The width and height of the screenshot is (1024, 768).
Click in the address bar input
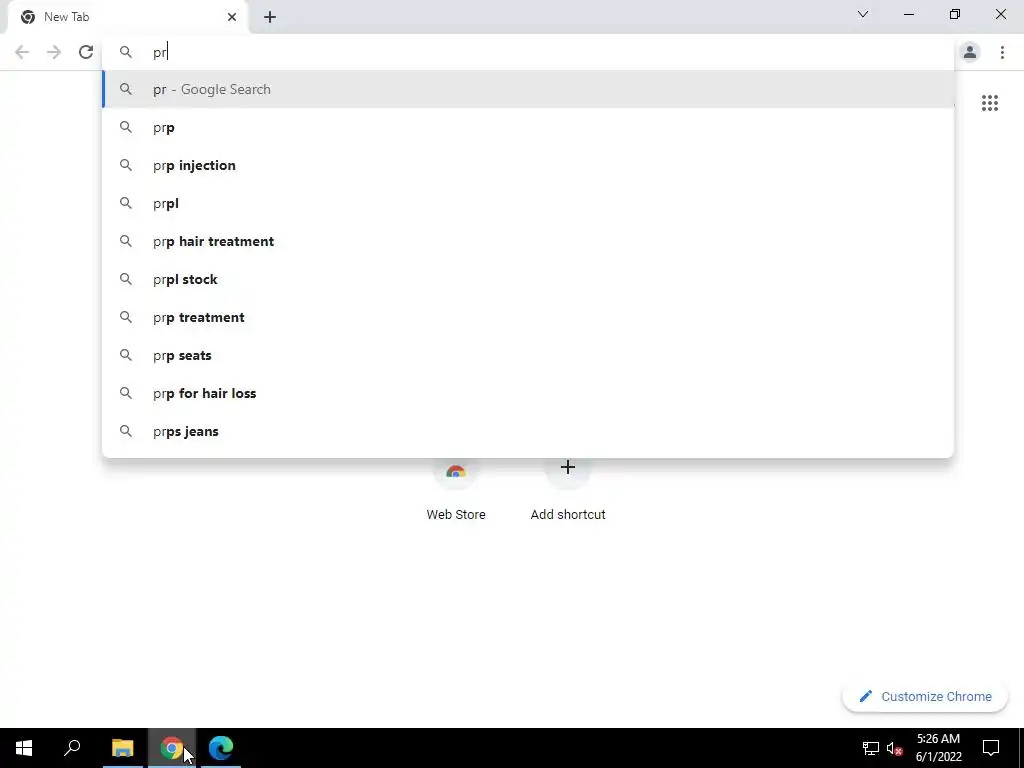529,52
